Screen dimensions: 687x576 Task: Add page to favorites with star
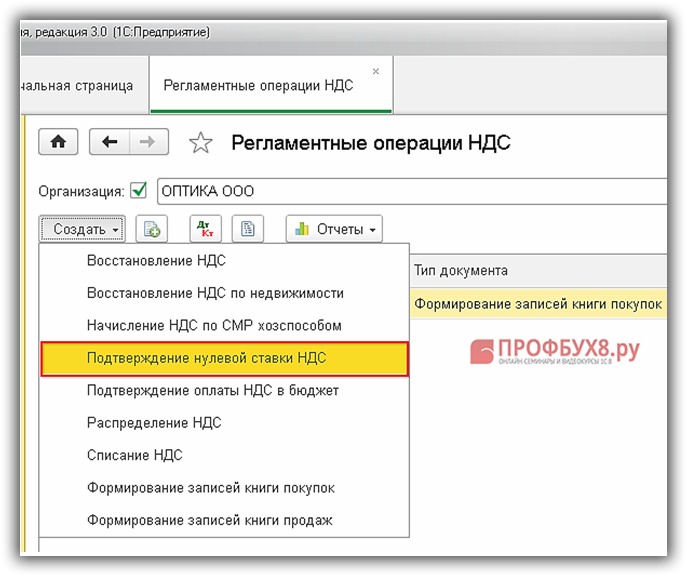pos(201,143)
